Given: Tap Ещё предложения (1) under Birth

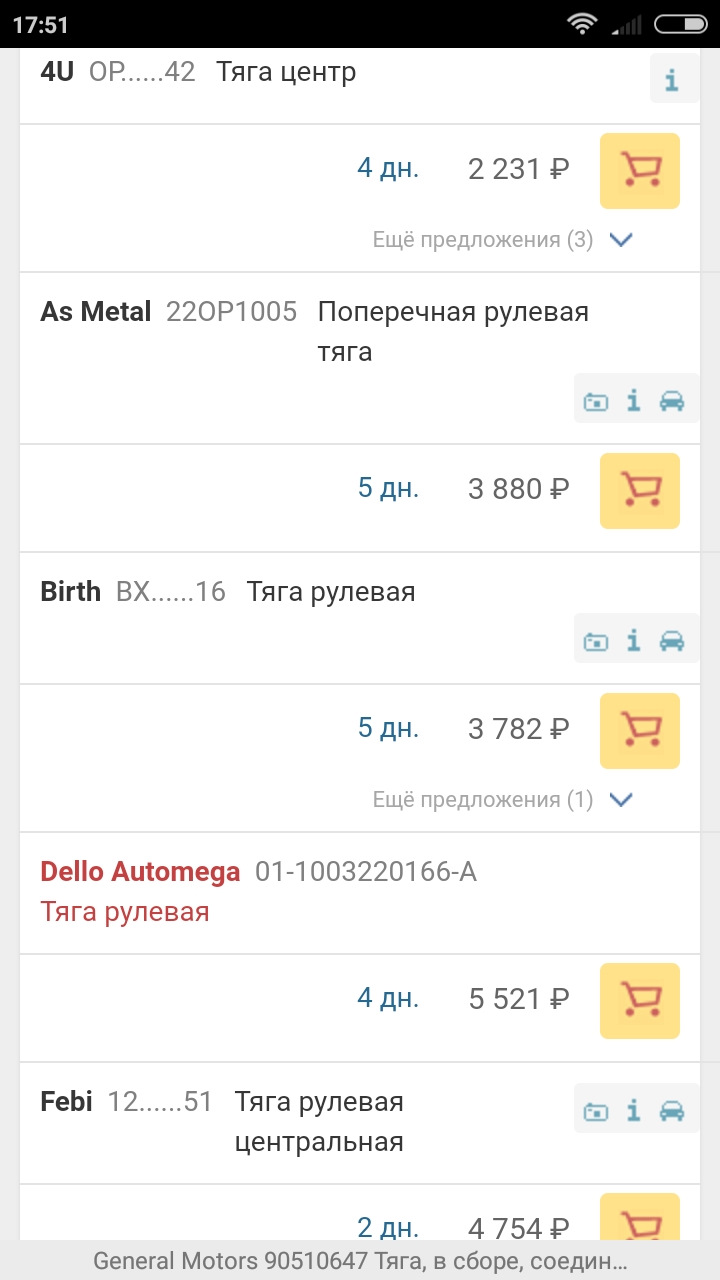Looking at the screenshot, I should point(483,800).
